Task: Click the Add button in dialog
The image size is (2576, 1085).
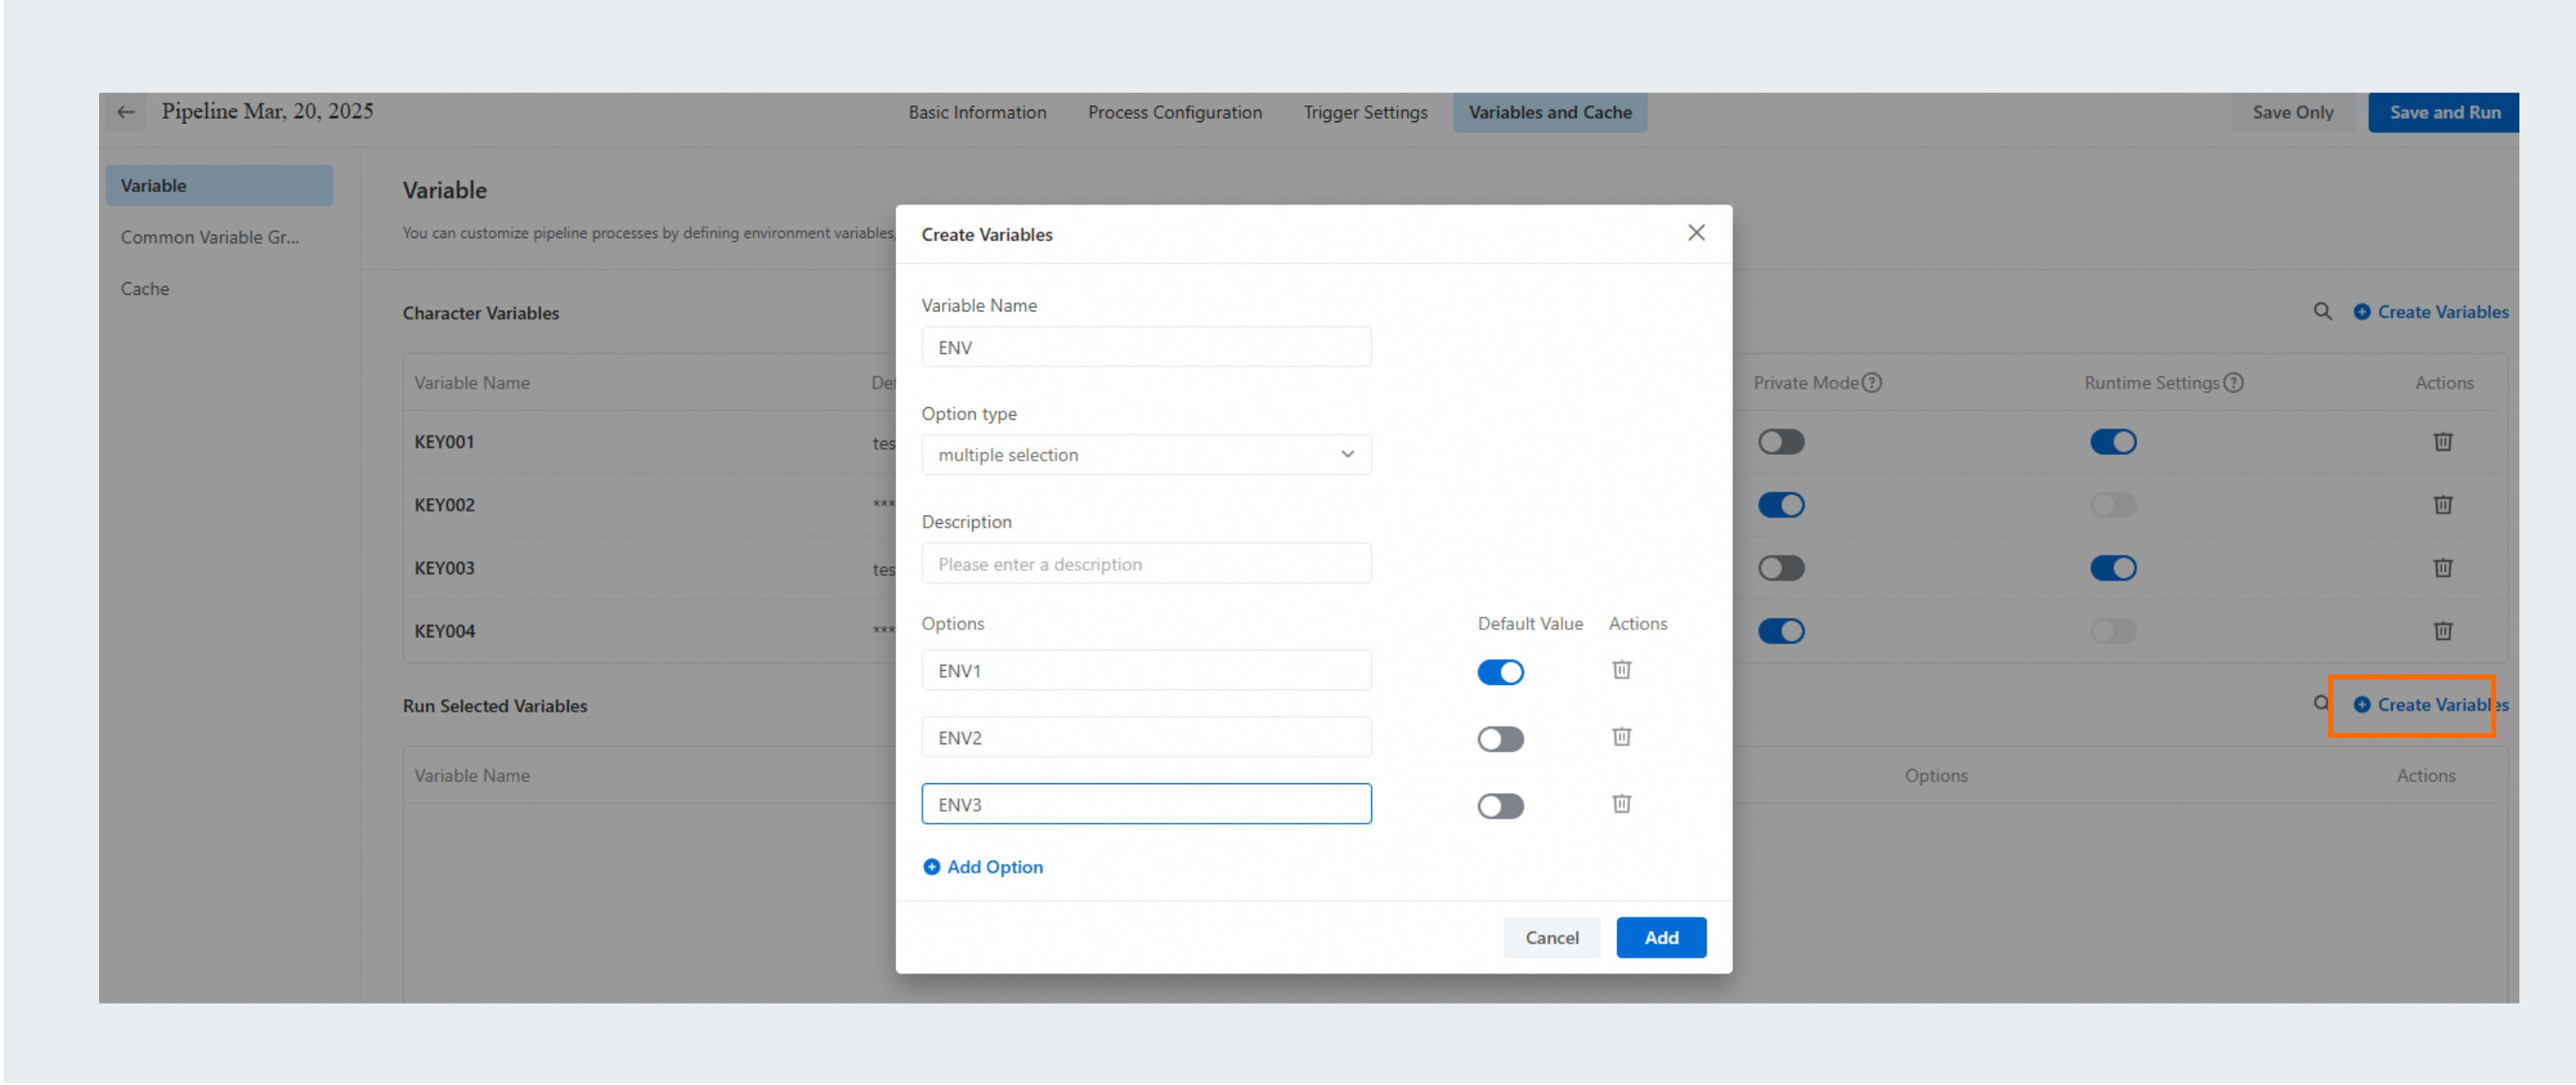Action: coord(1660,938)
